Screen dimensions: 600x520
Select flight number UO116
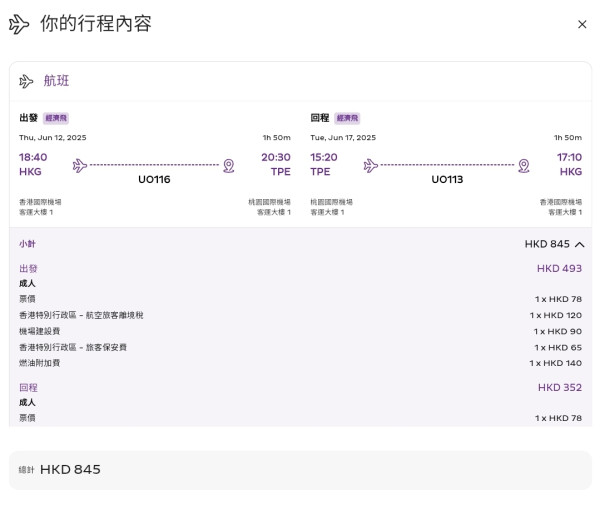154,179
